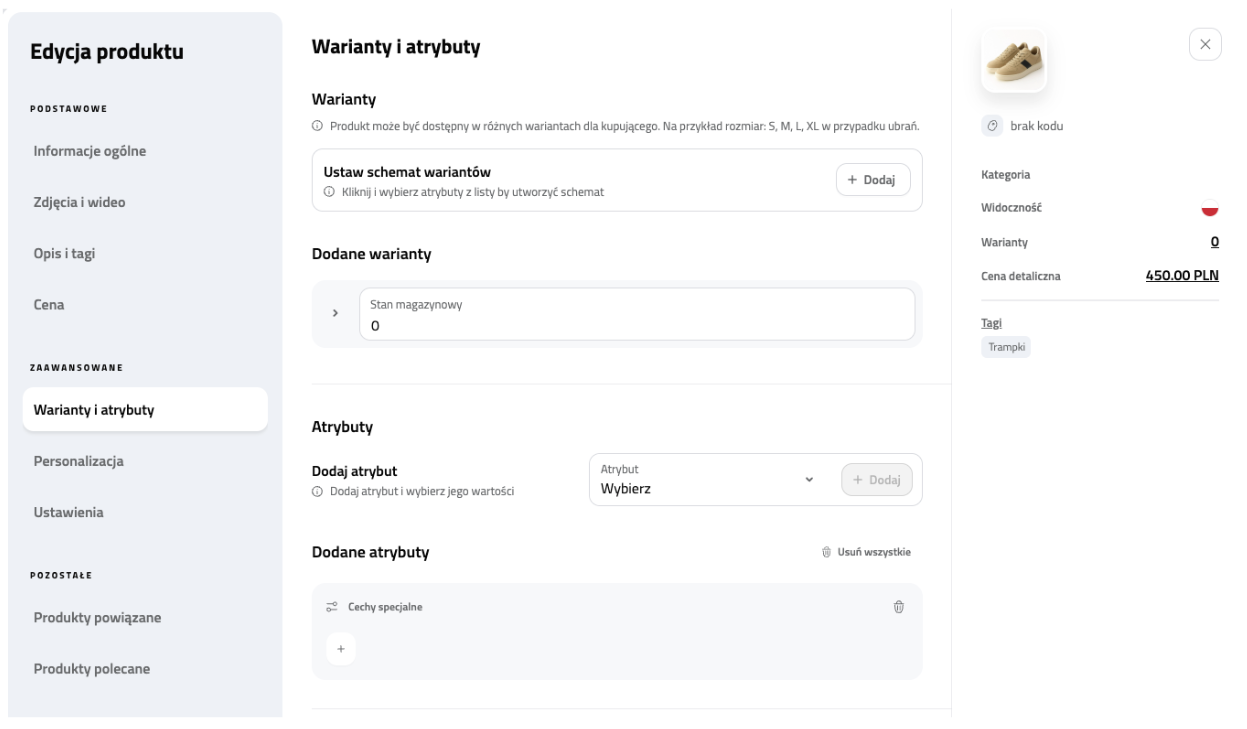This screenshot has width=1247, height=729.
Task: Click the info icon under Warianty heading
Action: point(318,128)
